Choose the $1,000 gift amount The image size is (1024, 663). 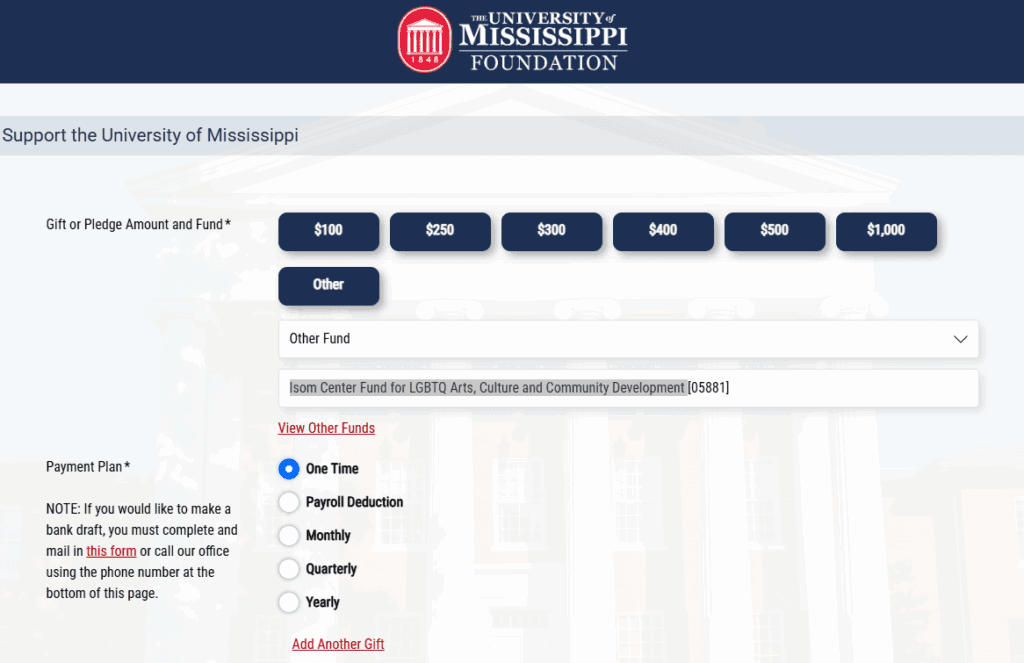coord(886,231)
